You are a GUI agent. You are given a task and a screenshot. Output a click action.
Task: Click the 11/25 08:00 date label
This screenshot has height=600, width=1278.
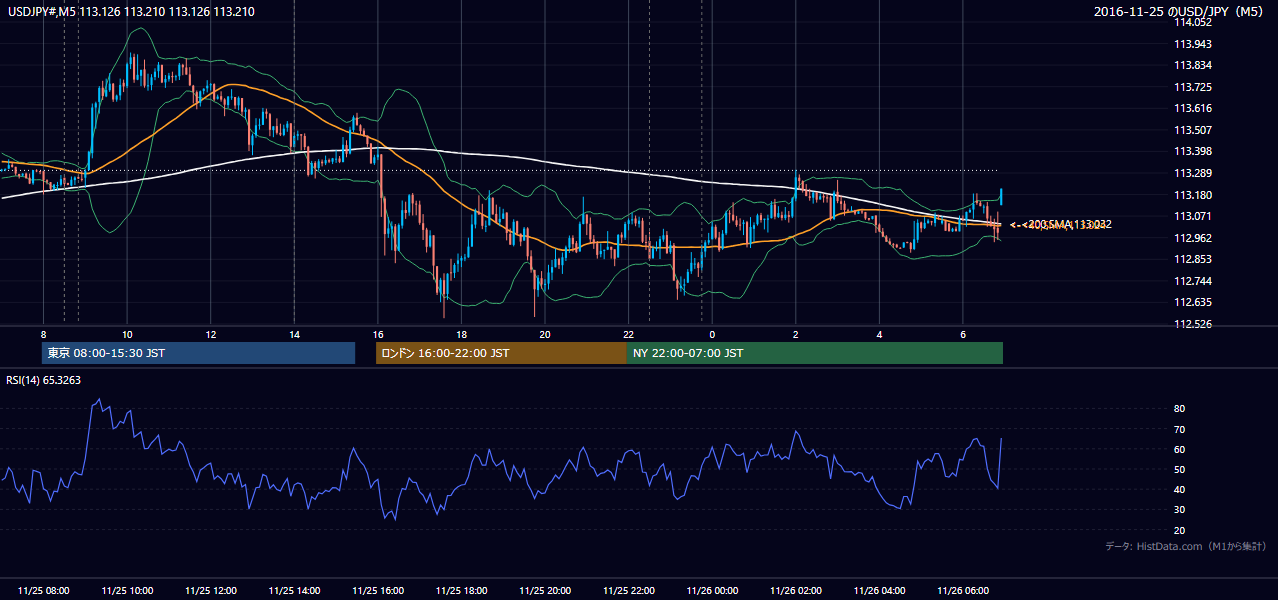[44, 591]
